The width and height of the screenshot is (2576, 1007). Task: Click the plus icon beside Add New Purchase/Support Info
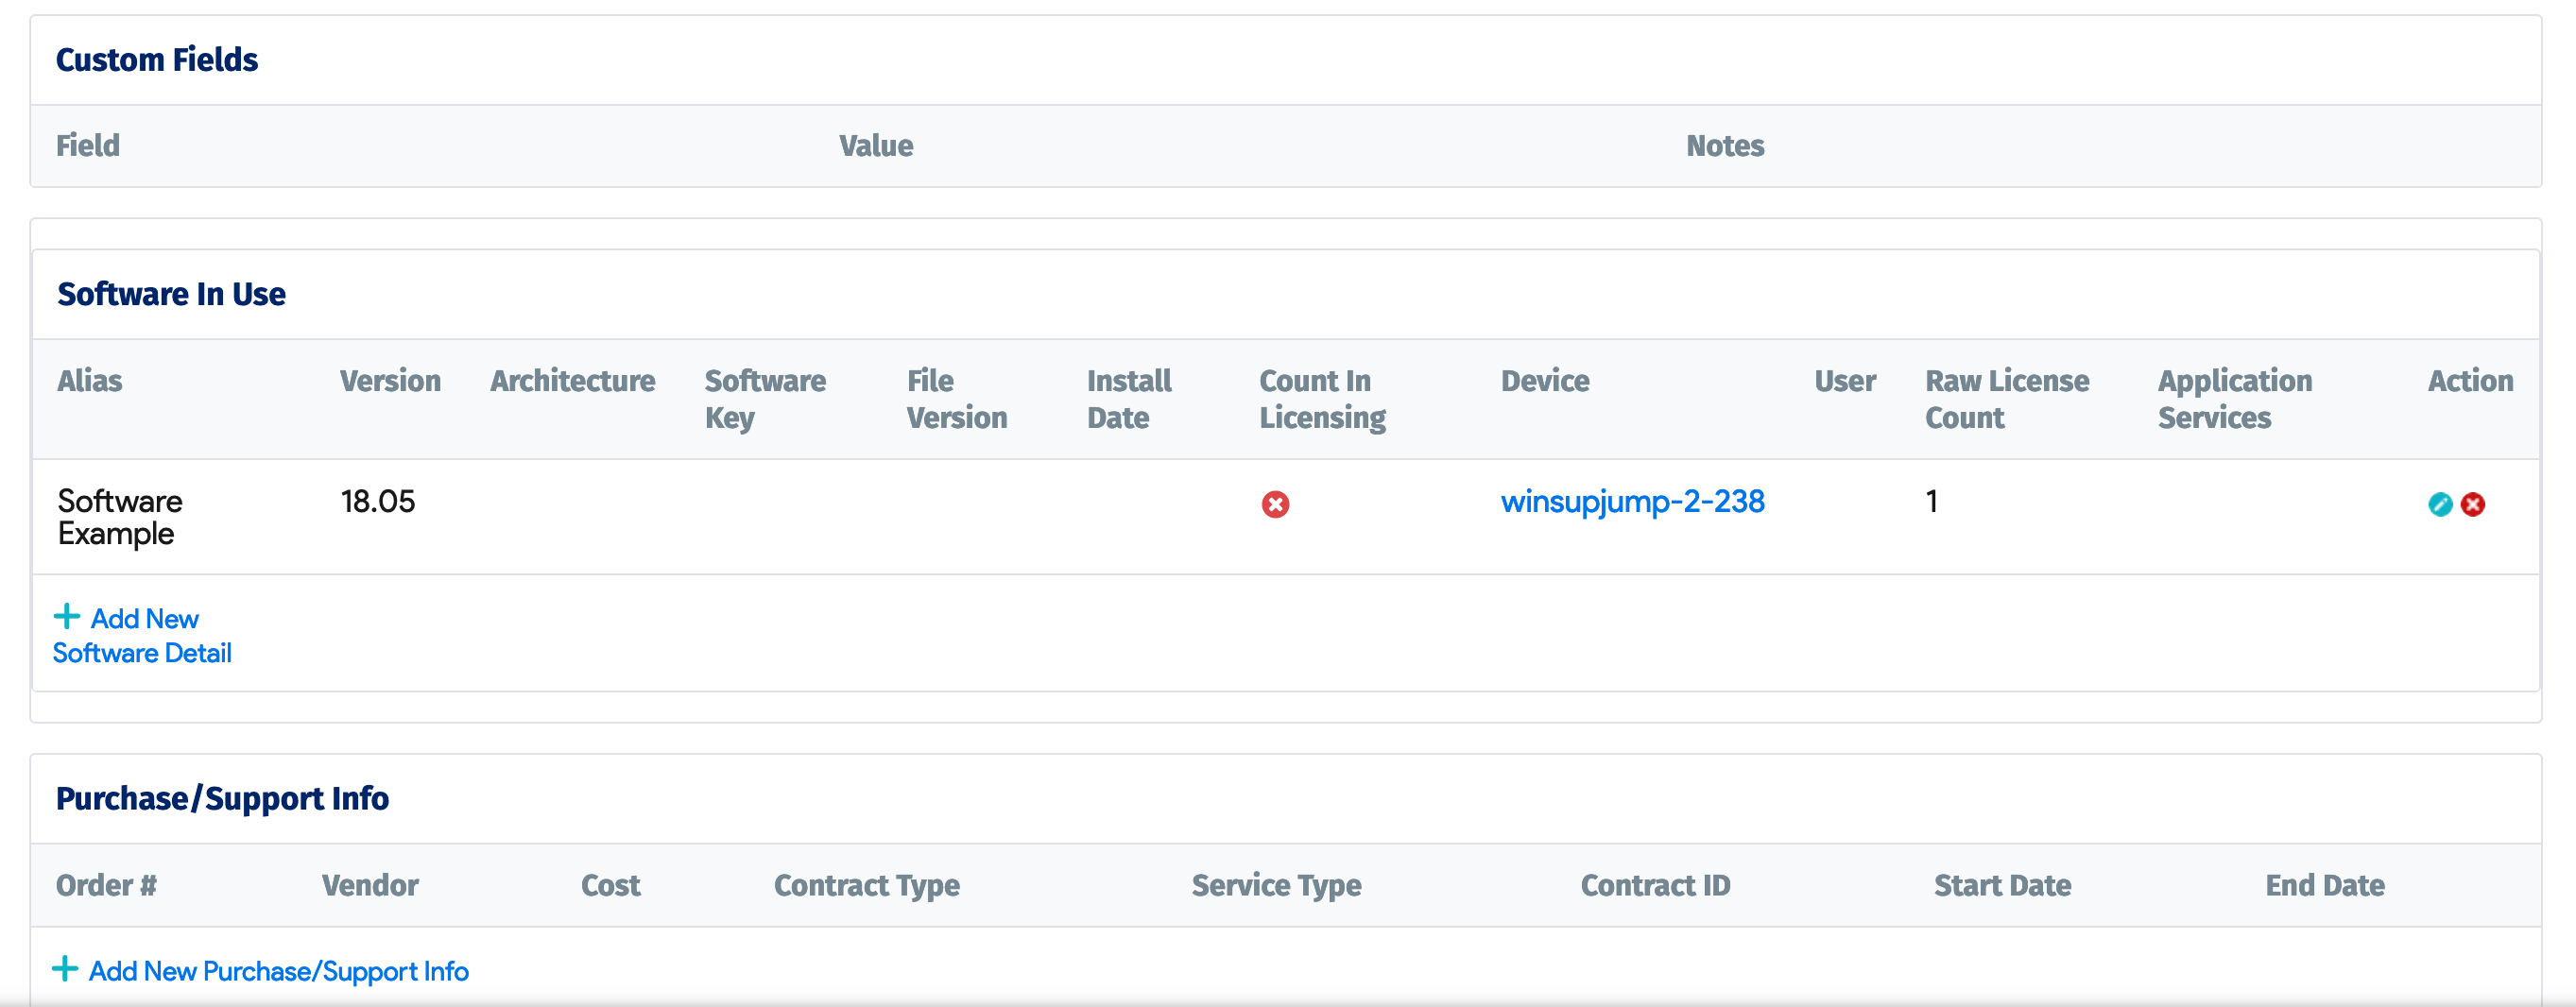tap(66, 968)
